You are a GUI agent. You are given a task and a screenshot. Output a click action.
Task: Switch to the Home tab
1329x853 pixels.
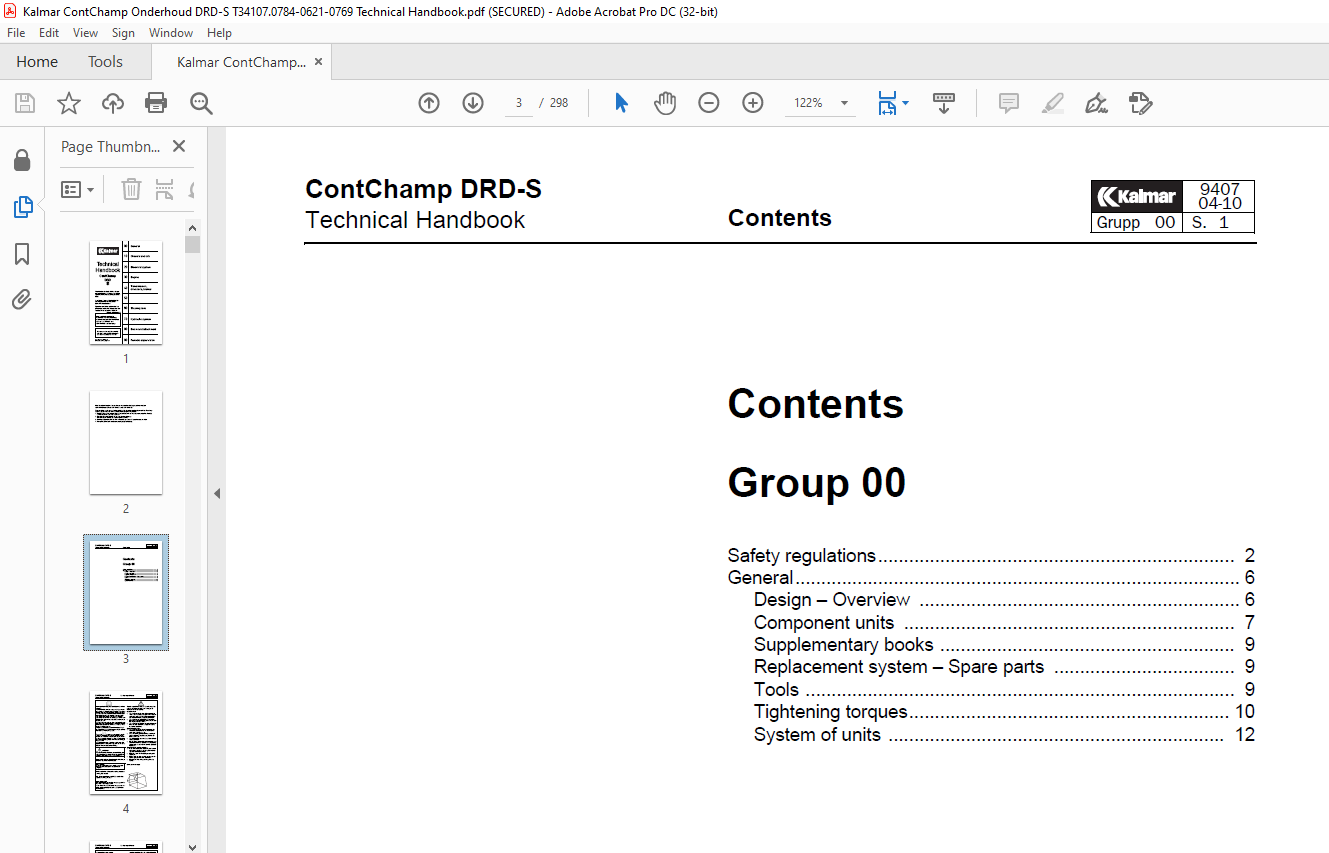(37, 62)
